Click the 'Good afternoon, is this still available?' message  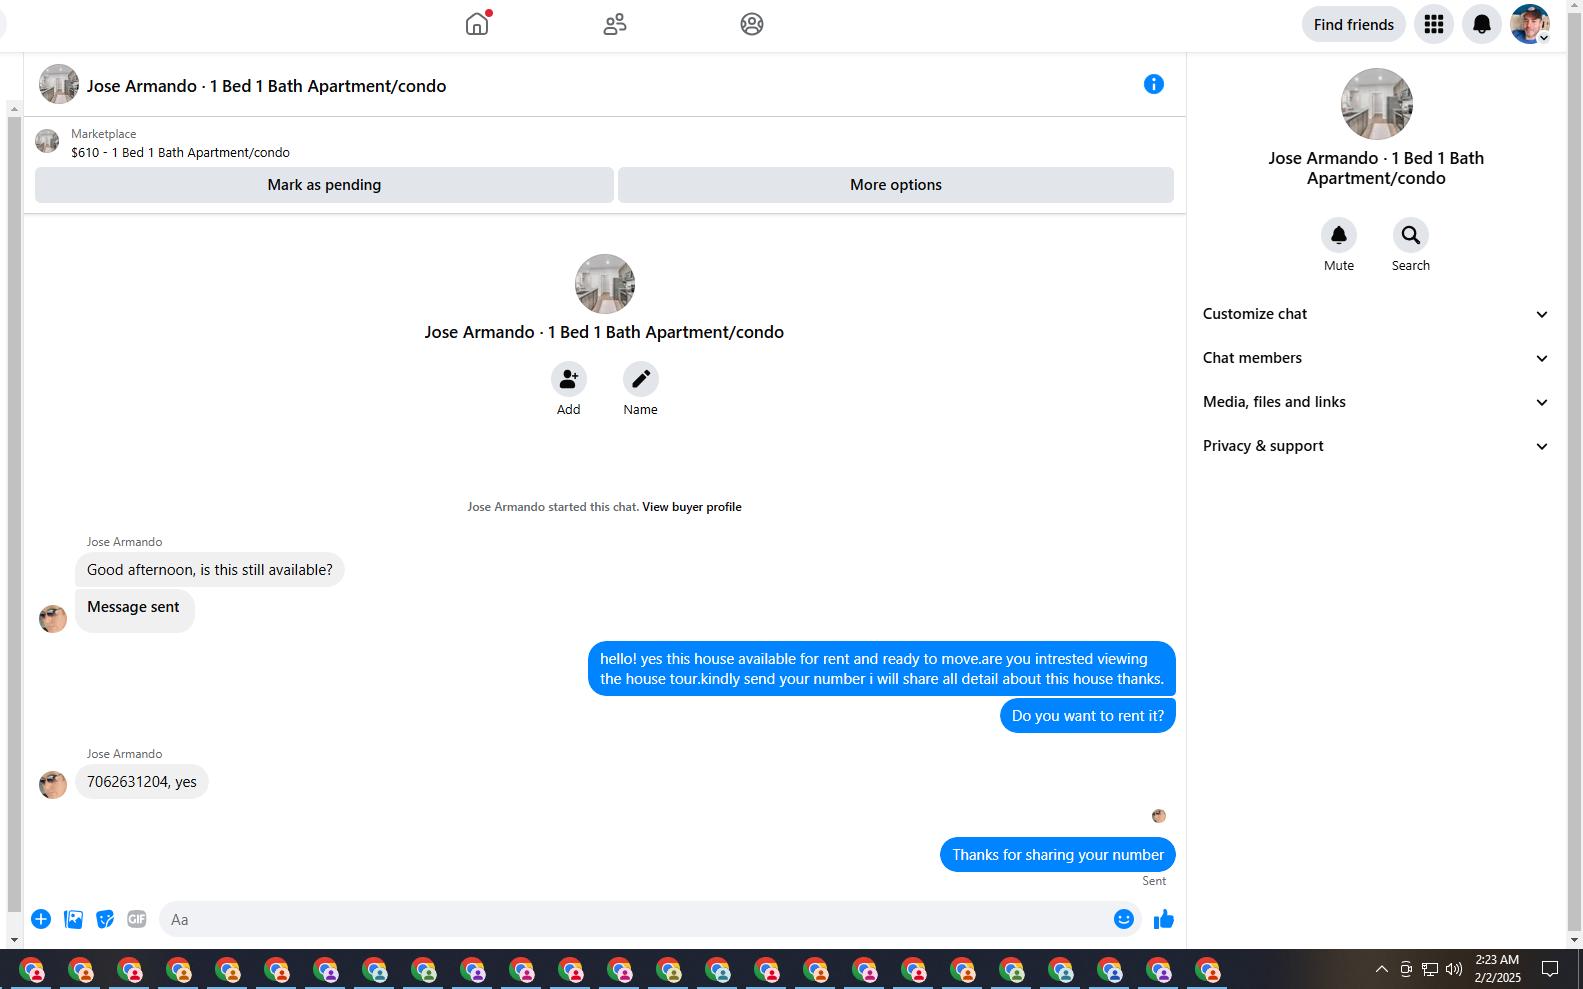click(x=210, y=570)
